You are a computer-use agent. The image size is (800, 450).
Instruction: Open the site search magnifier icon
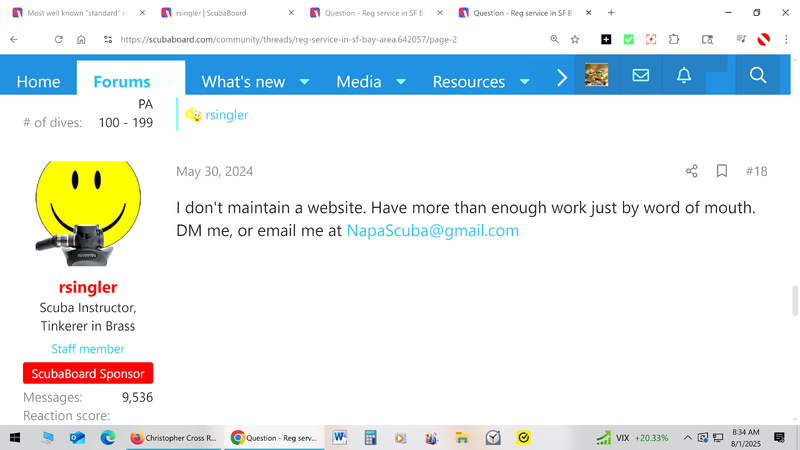tap(757, 76)
